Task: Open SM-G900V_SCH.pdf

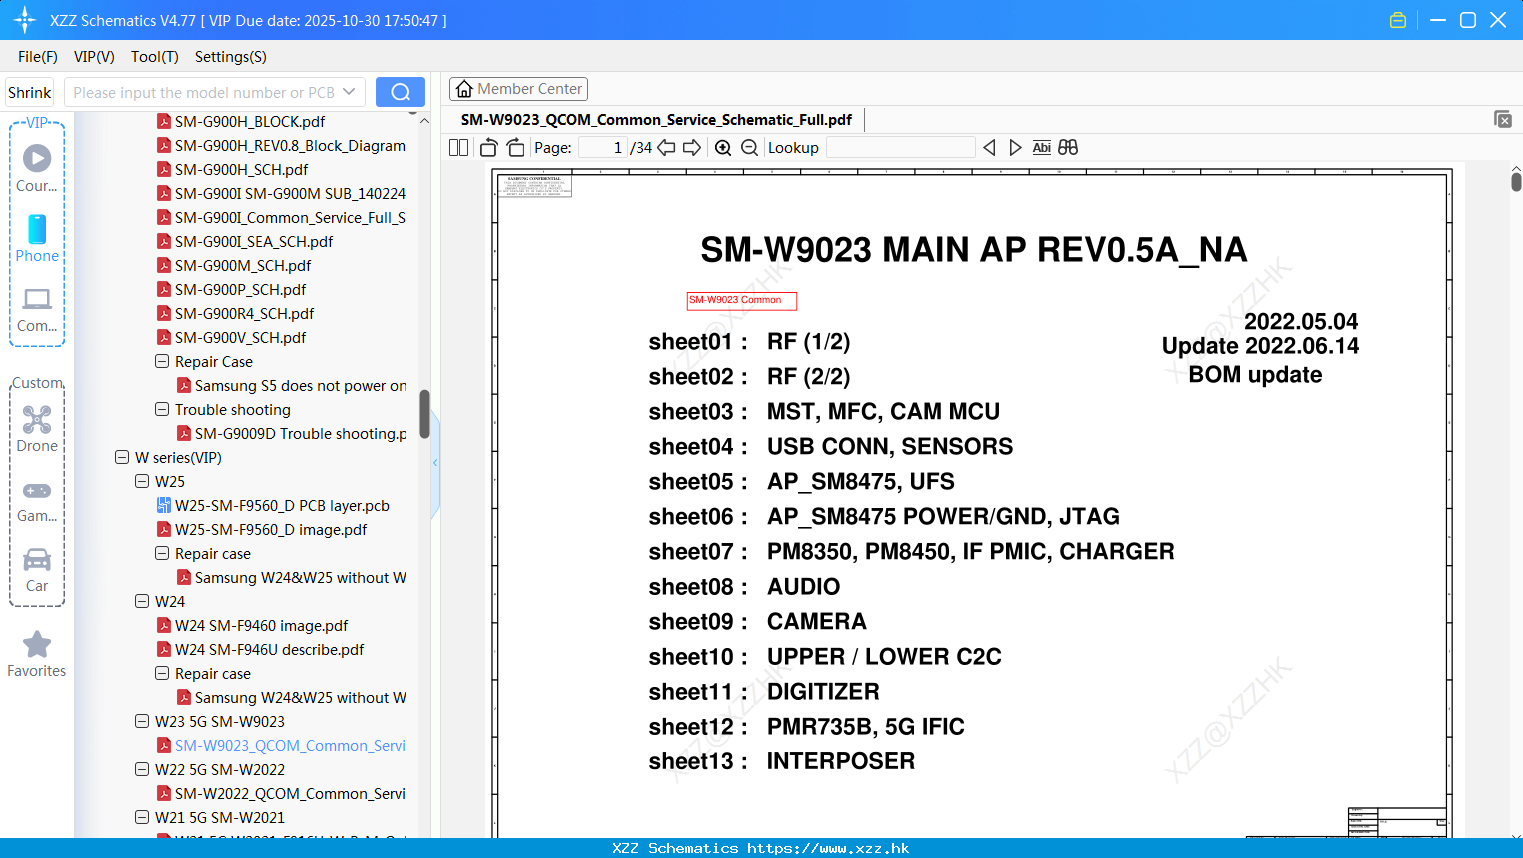Action: coord(241,338)
